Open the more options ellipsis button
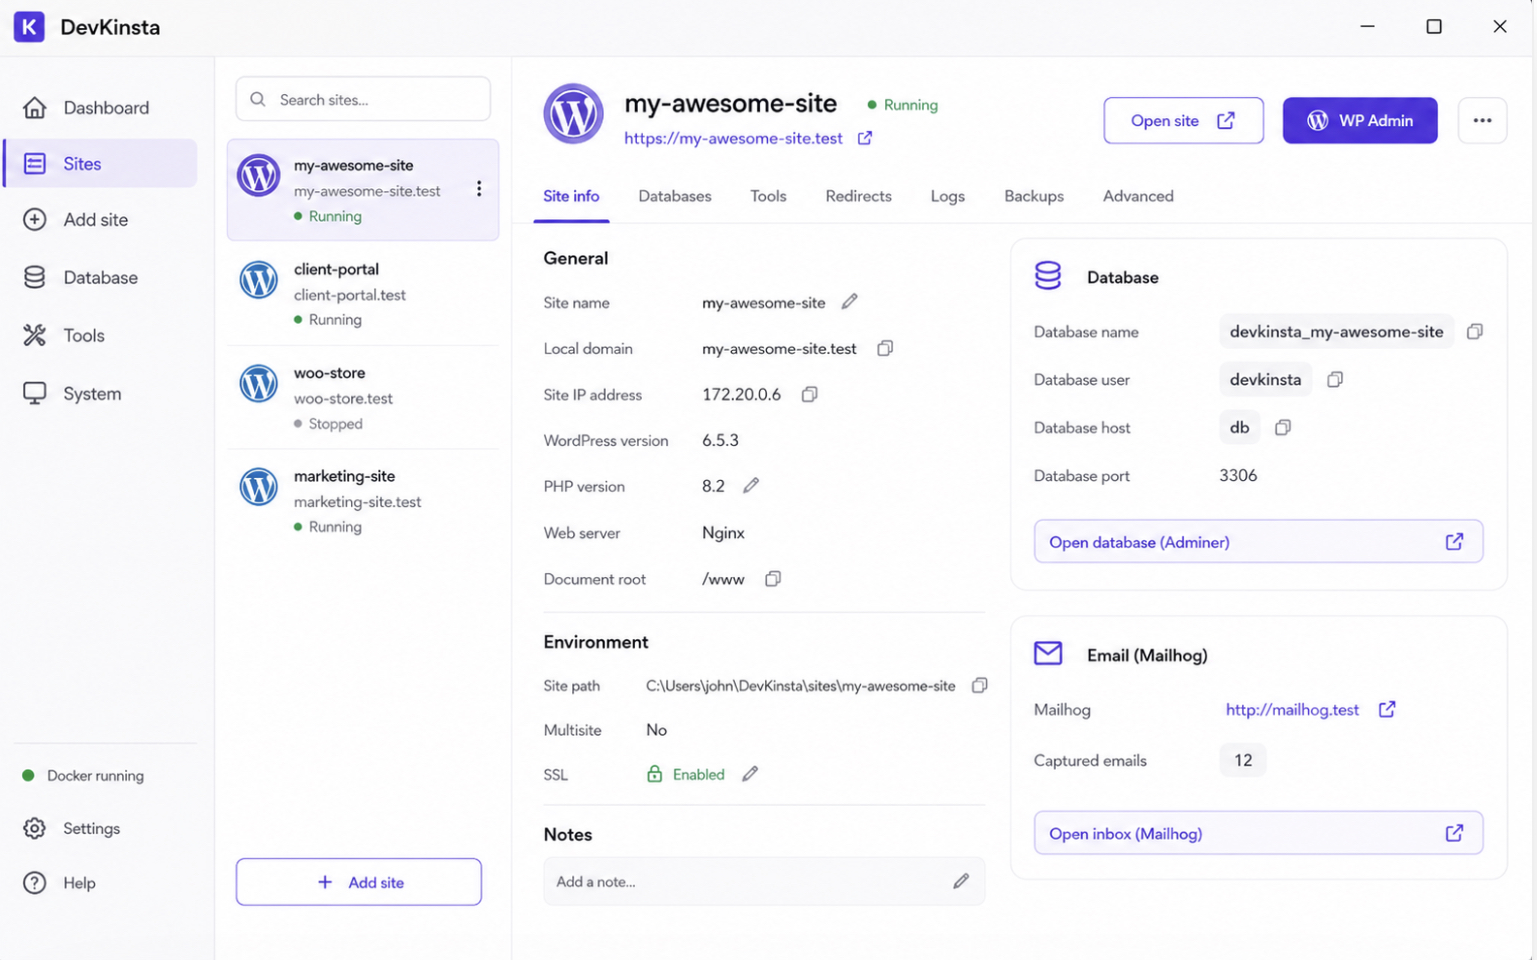 (1482, 120)
